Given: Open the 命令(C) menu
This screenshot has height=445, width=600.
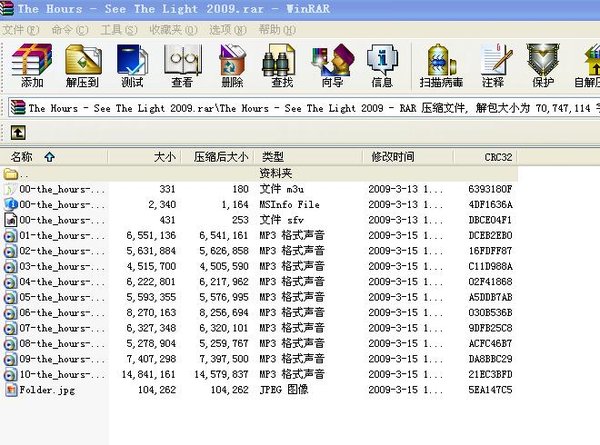Looking at the screenshot, I should coord(70,30).
